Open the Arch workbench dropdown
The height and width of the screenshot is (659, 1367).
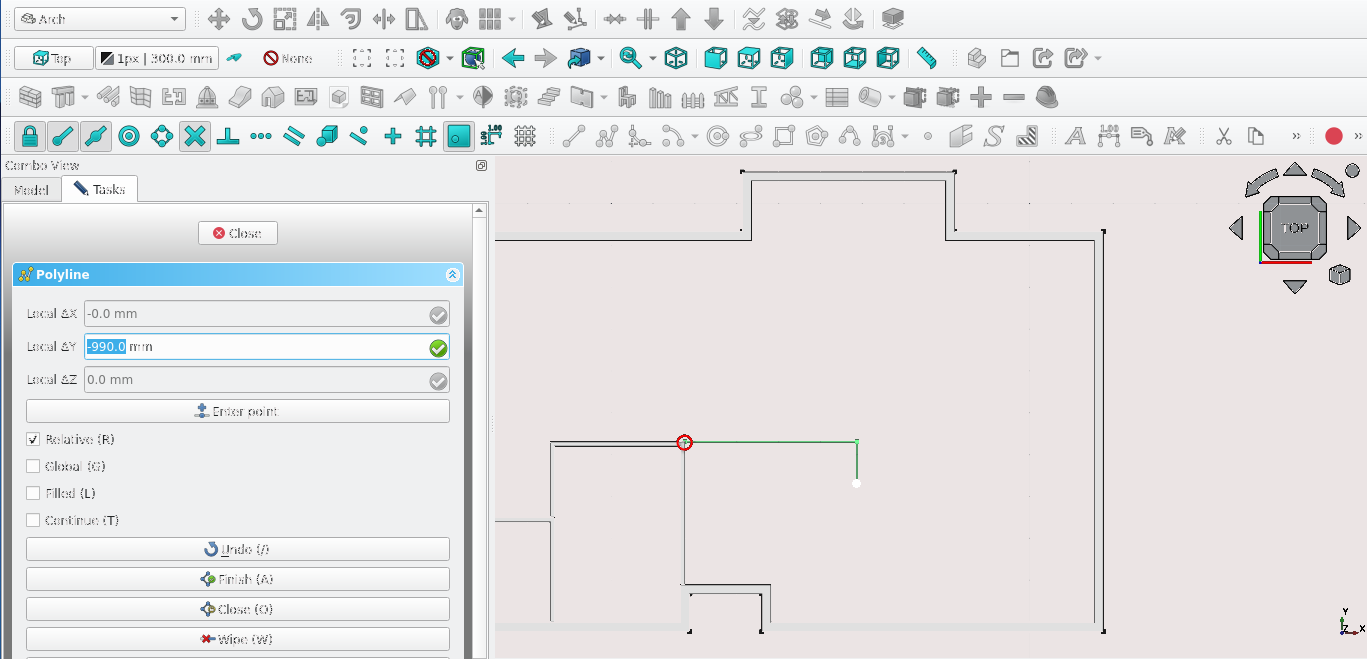100,19
